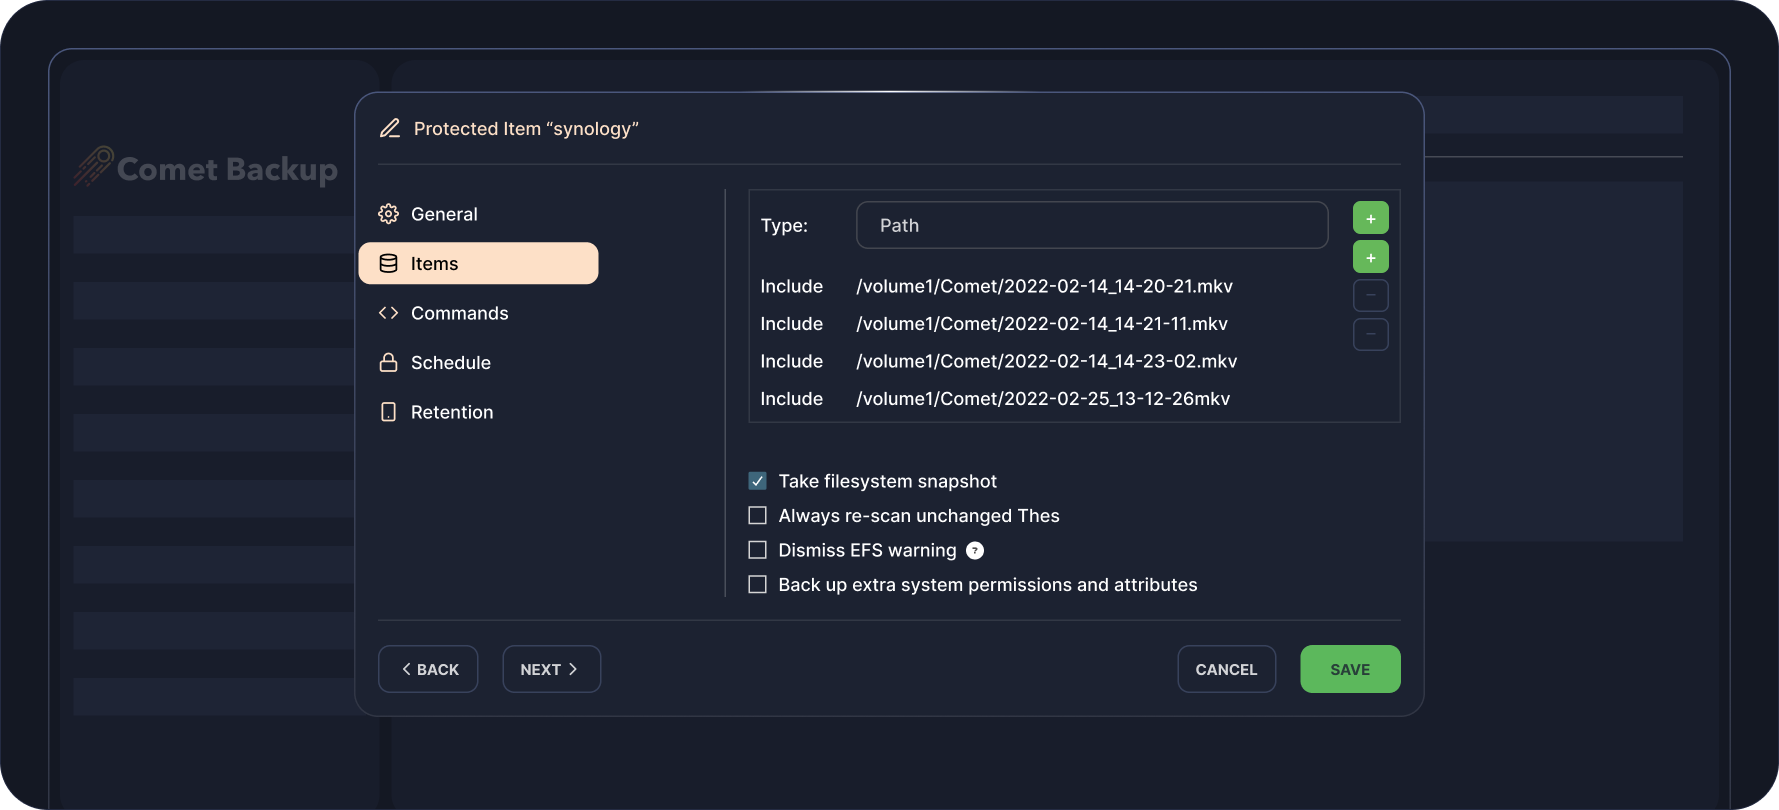
Task: Enable Back up extra system permissions
Action: [x=758, y=585]
